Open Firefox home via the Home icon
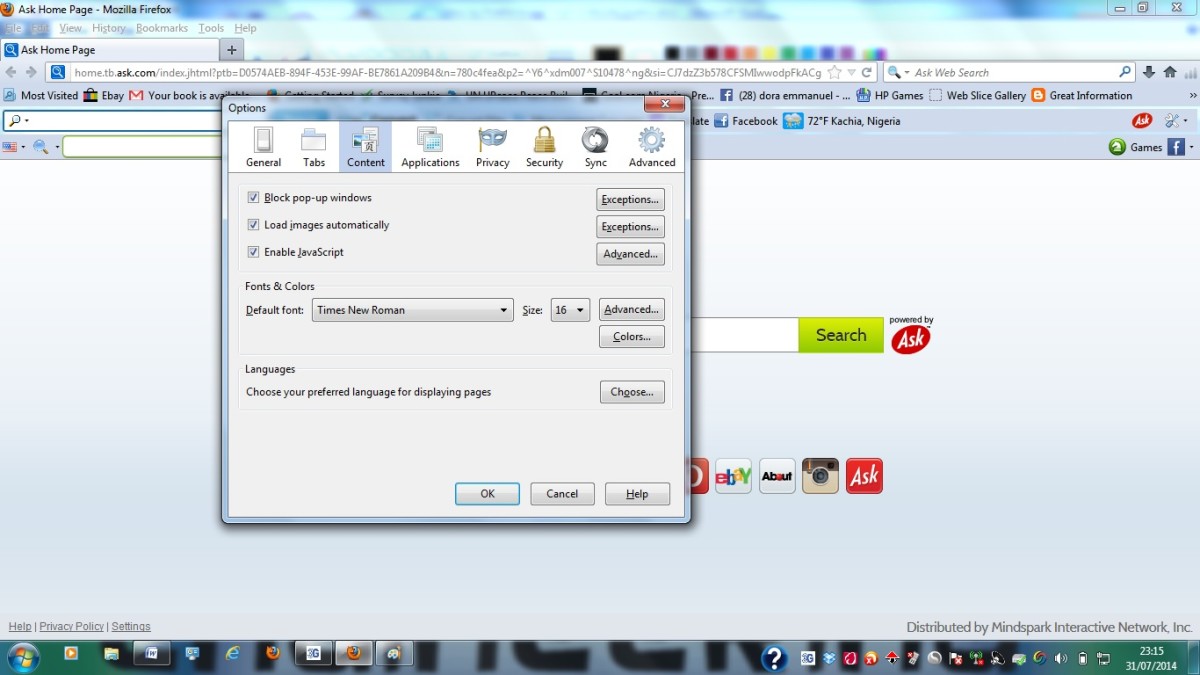This screenshot has height=675, width=1200. pyautogui.click(x=1170, y=72)
